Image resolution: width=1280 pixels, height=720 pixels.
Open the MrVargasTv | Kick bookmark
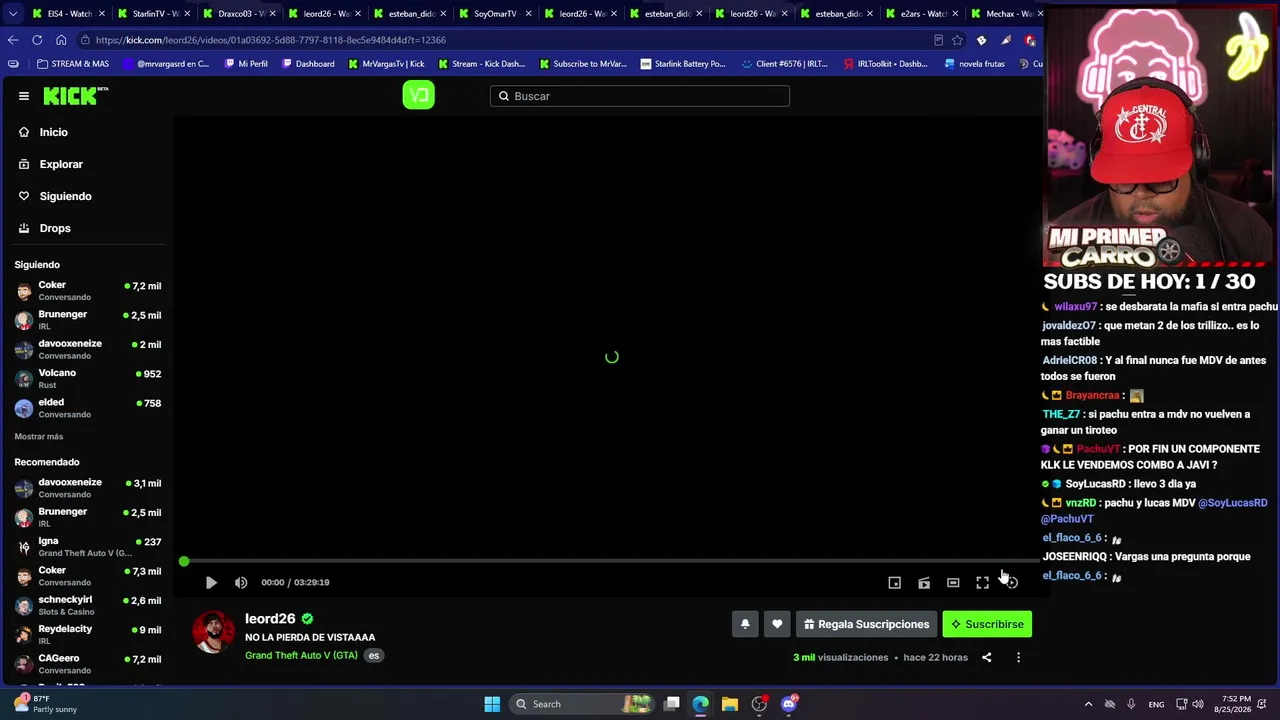386,64
